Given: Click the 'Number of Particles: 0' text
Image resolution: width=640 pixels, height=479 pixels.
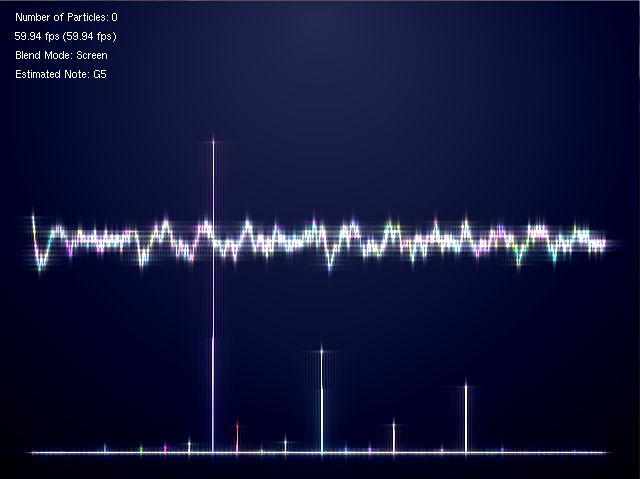Looking at the screenshot, I should click(66, 17).
